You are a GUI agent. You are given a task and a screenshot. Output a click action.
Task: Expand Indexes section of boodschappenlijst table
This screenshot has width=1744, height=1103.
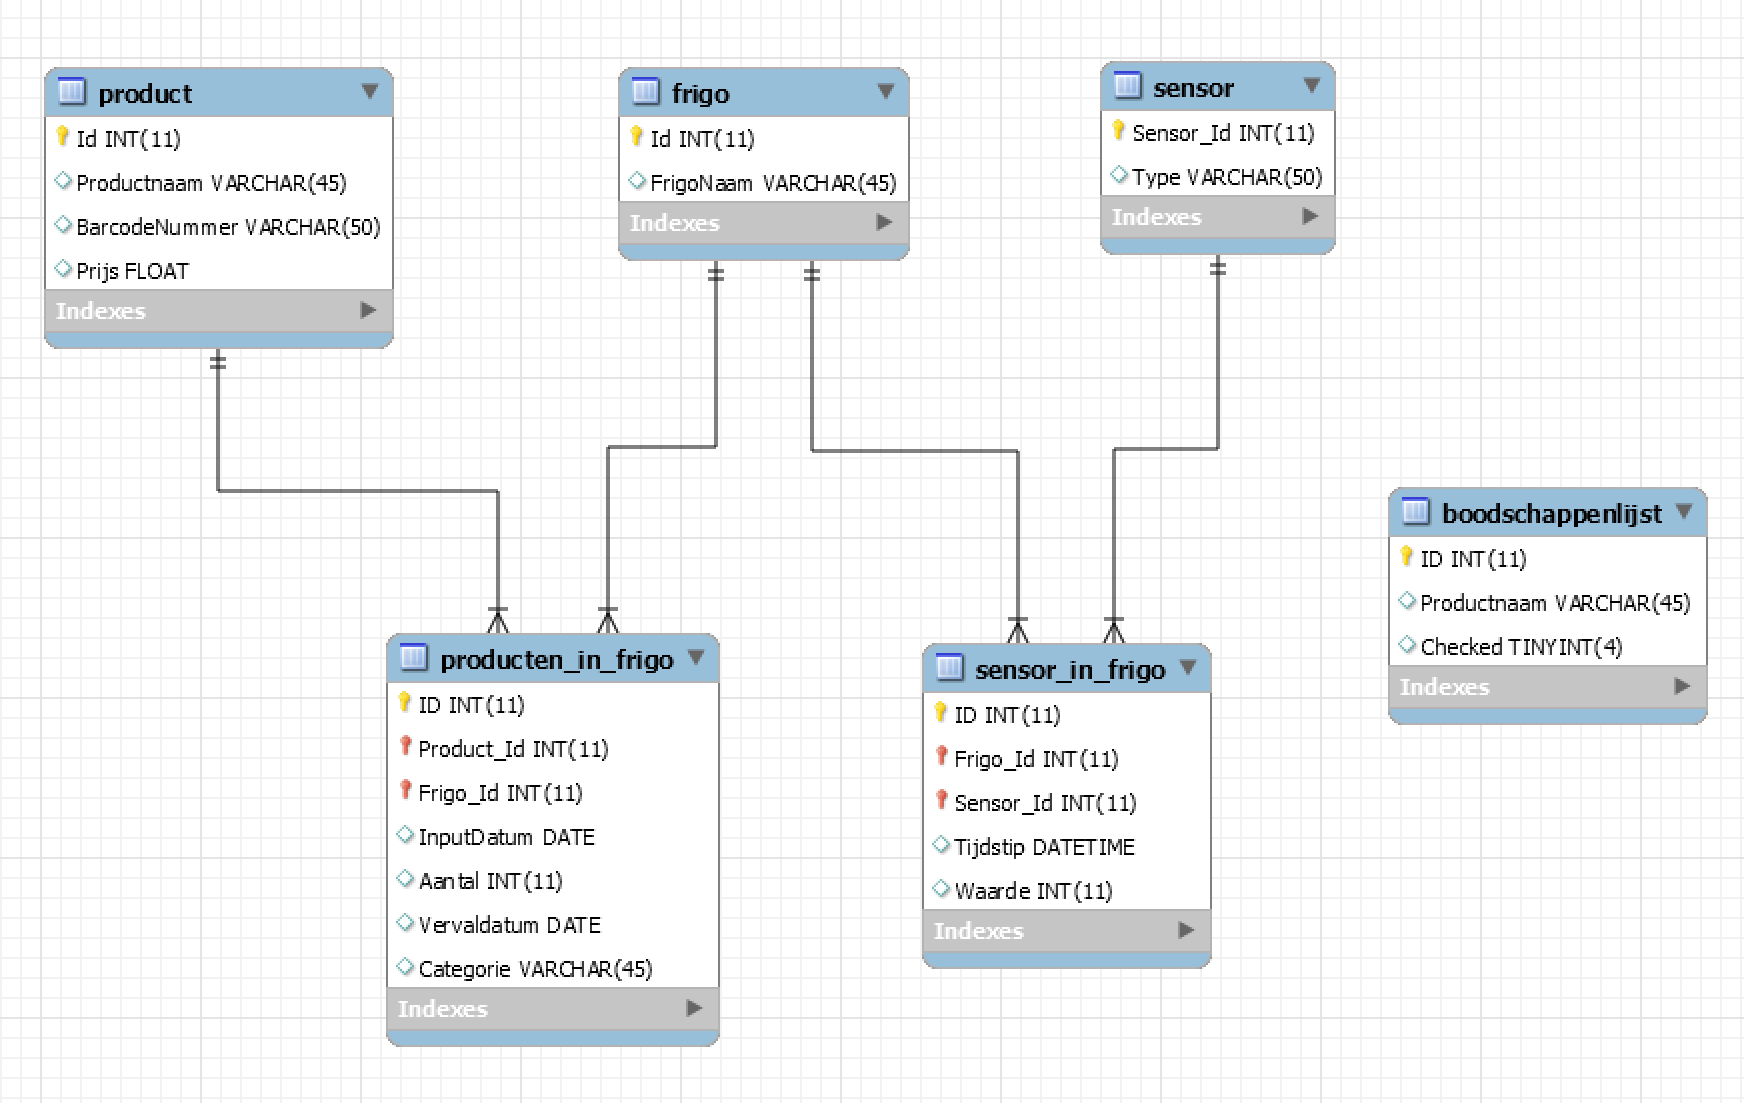pyautogui.click(x=1682, y=686)
